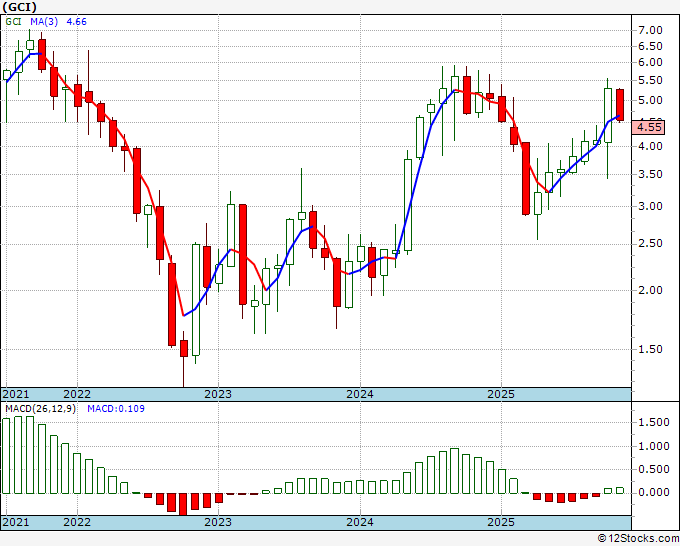Click the 1.000 MACD axis label
Viewport: 680px width, 546px height.
pos(654,446)
